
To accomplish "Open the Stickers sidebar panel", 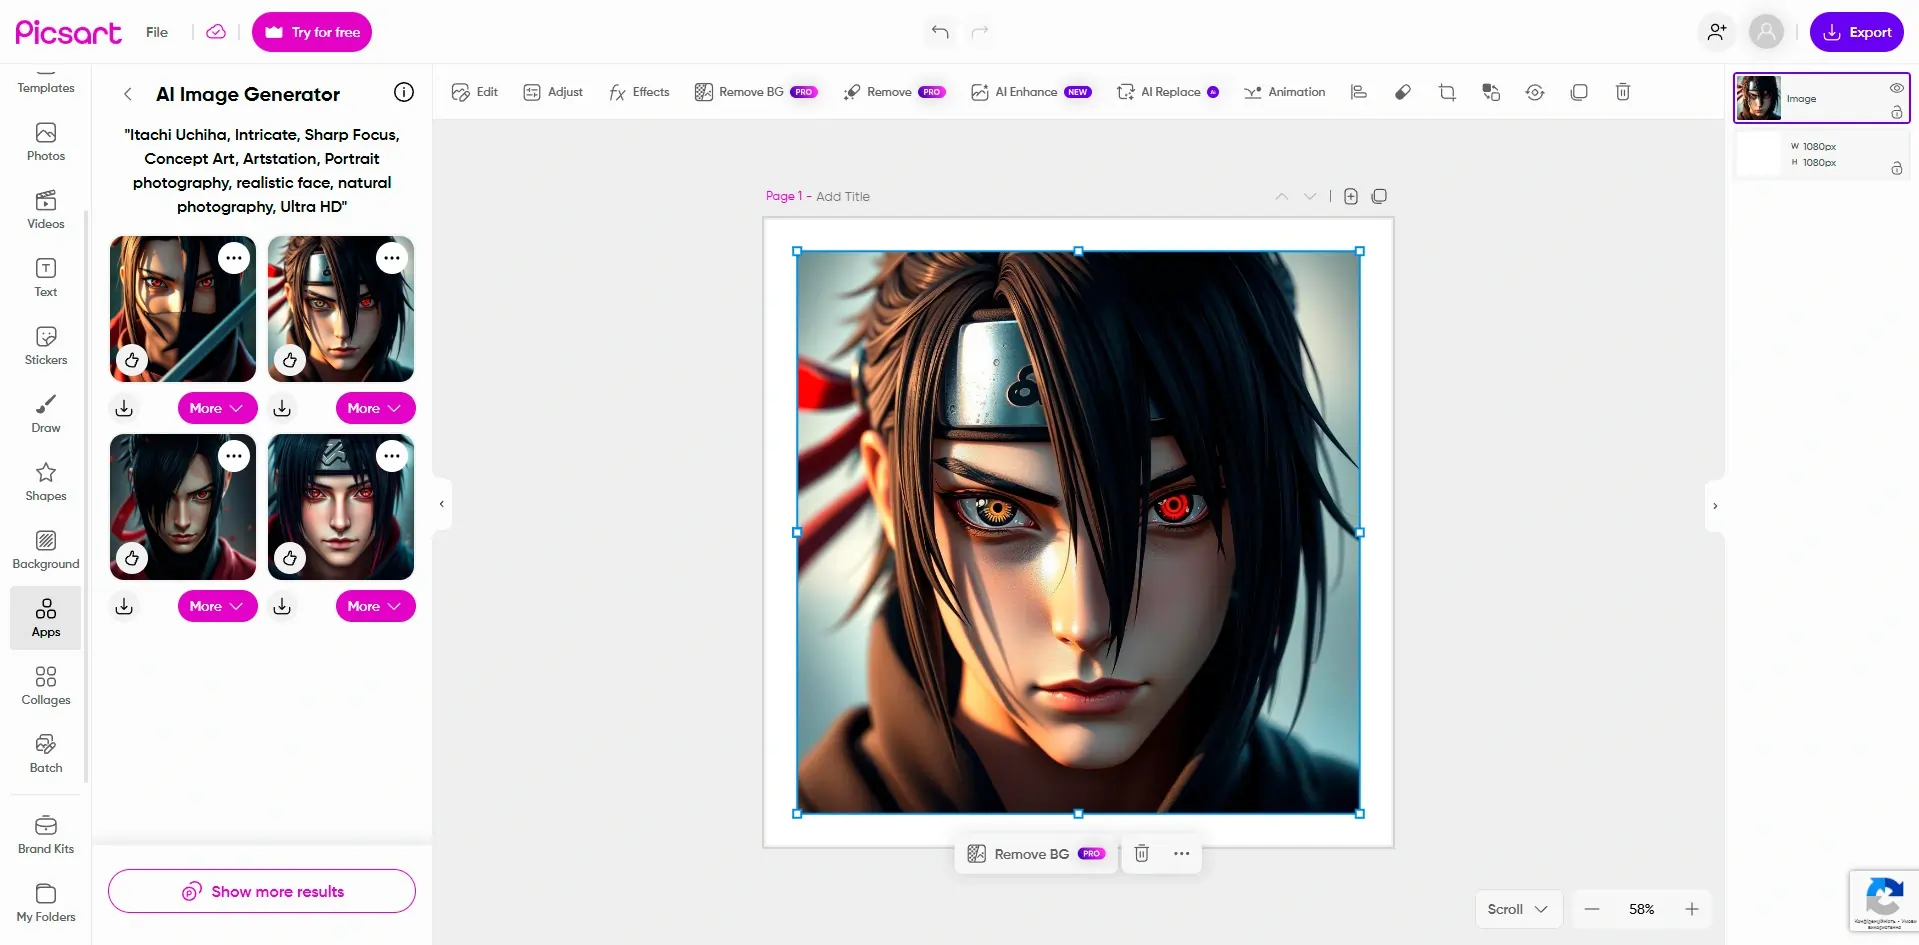I will (46, 346).
